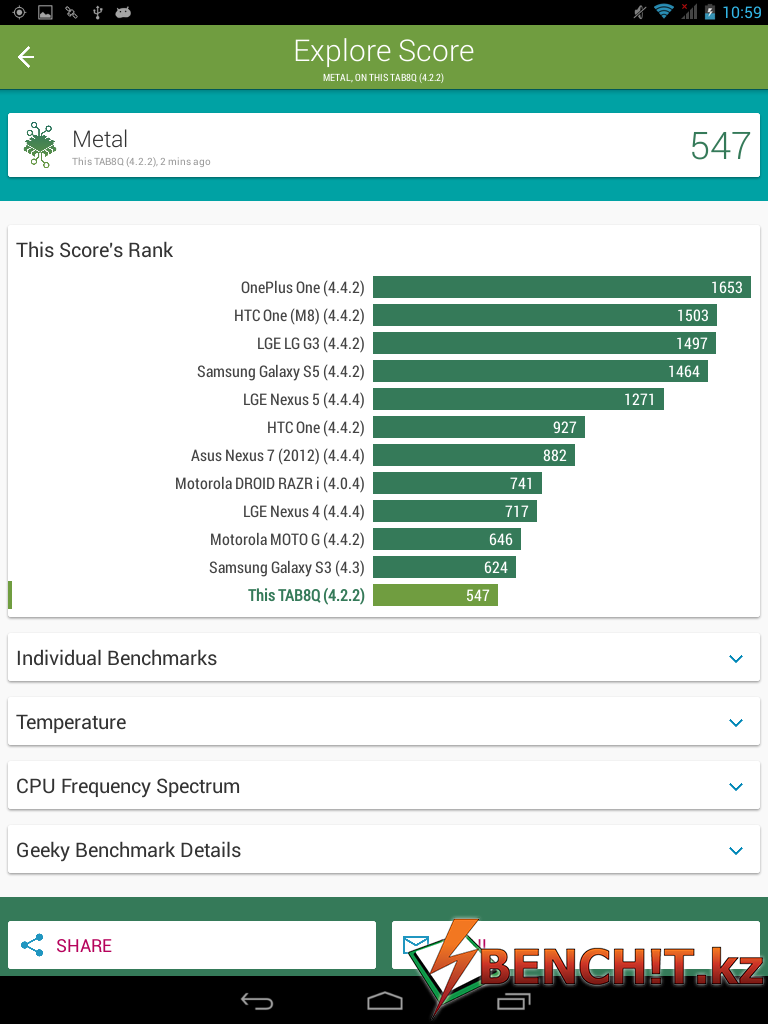Tap the Android back navigation button
The height and width of the screenshot is (1024, 768).
257,1000
